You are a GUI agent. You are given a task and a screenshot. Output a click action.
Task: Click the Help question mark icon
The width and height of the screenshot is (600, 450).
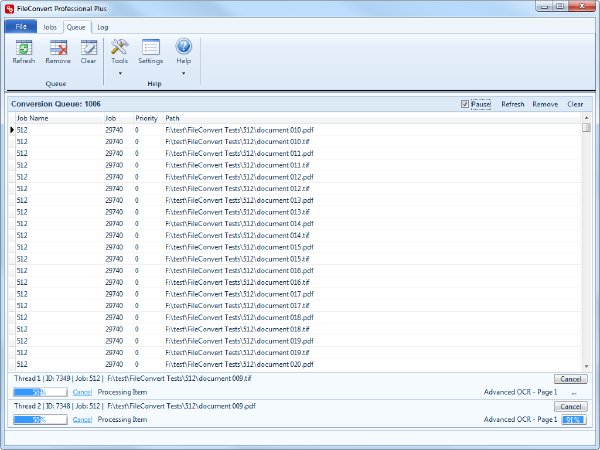click(183, 47)
